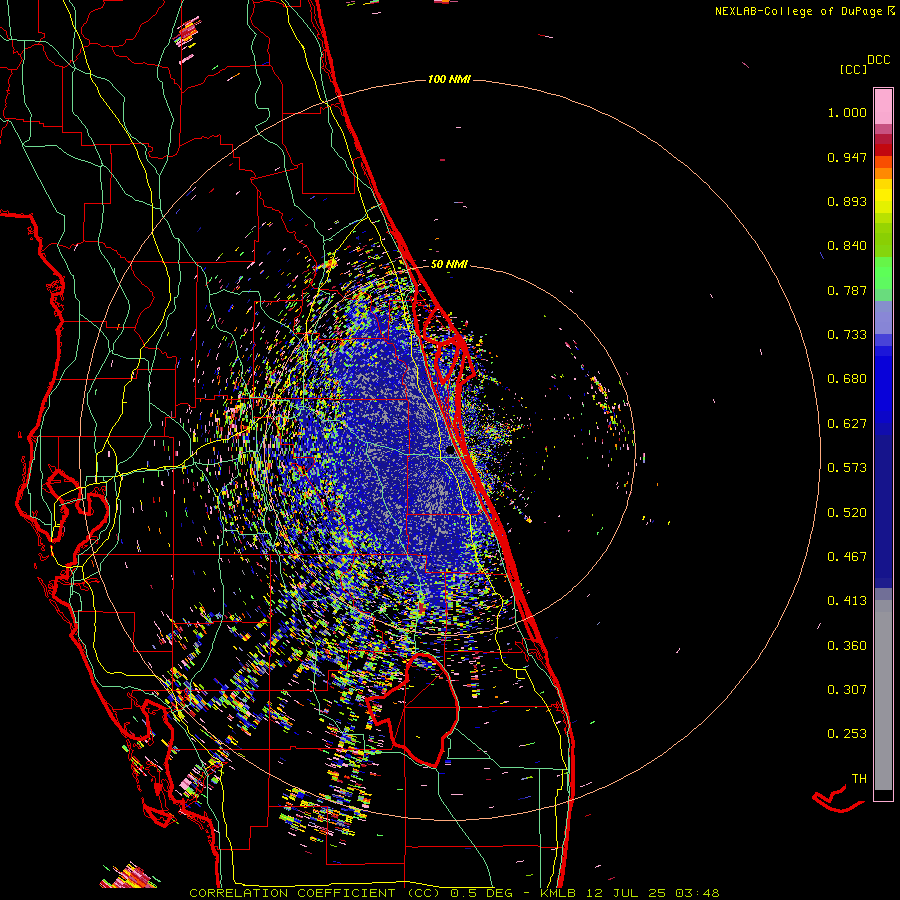900x900 pixels.
Task: Click the 100 NMI range ring label
Action: point(449,79)
